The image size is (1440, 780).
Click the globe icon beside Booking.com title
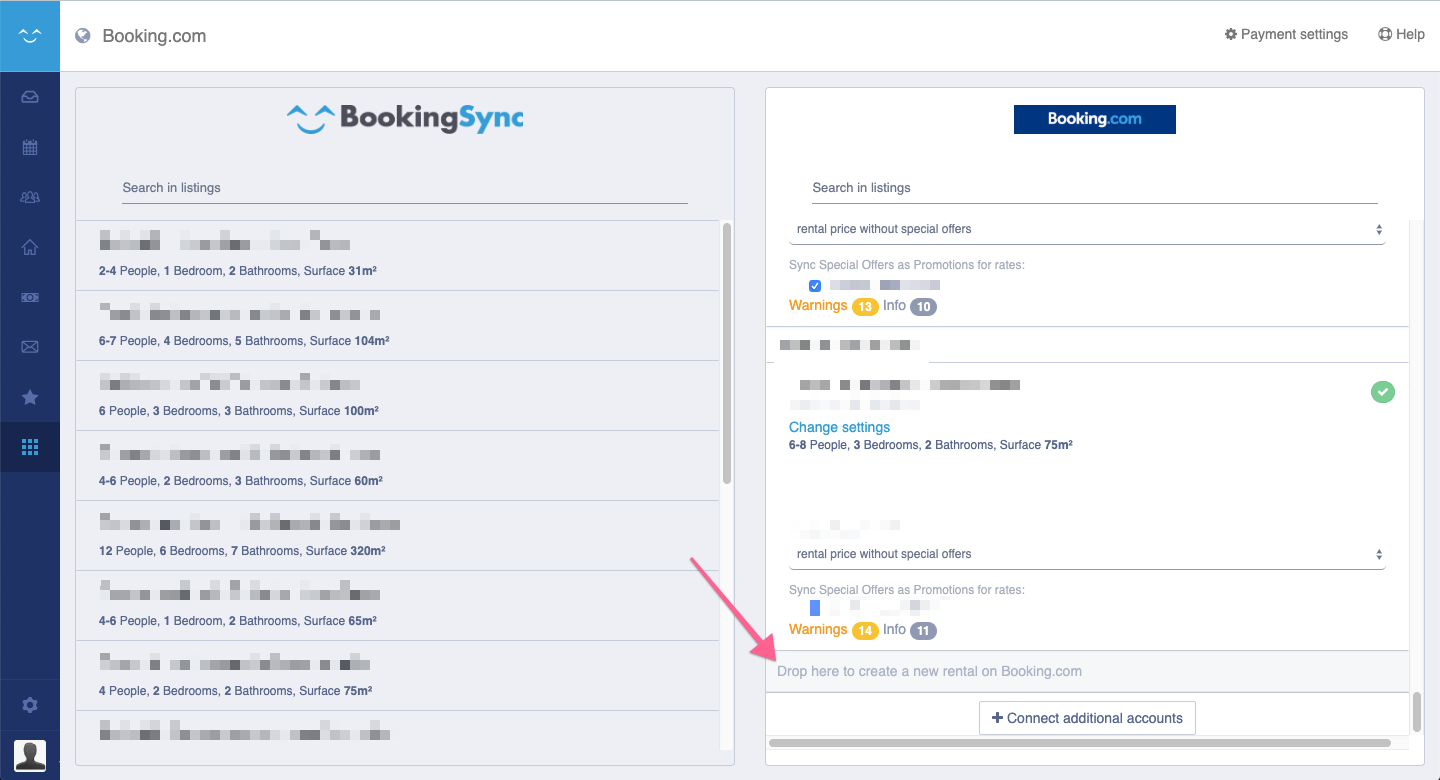[83, 36]
